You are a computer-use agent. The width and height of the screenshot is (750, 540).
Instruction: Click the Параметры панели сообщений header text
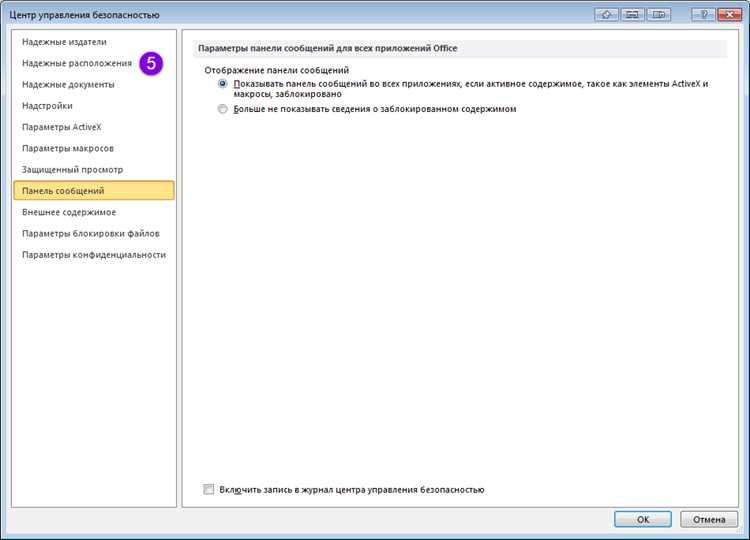[327, 48]
